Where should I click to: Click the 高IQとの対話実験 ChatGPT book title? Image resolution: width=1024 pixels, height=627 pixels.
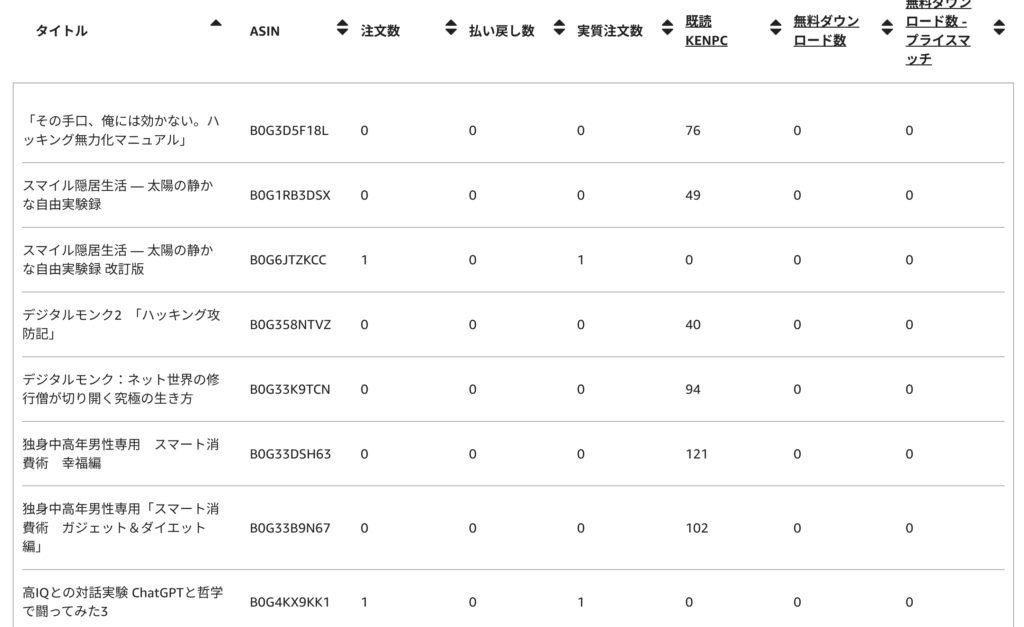point(122,602)
